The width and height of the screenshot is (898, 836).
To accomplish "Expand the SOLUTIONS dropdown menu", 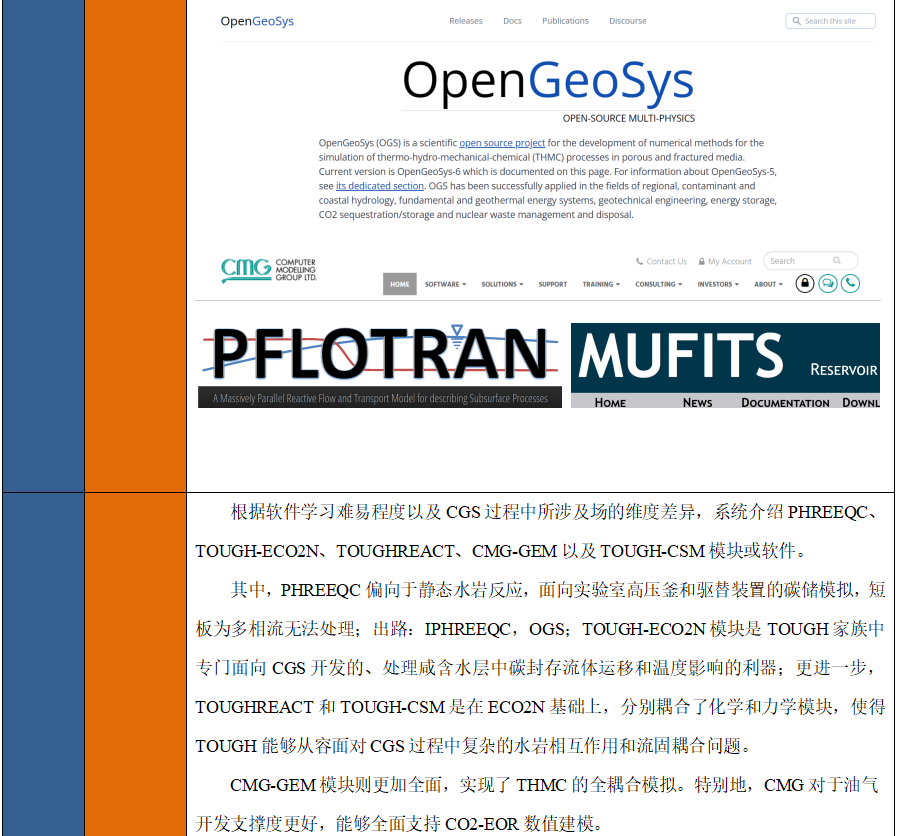I will pyautogui.click(x=502, y=284).
